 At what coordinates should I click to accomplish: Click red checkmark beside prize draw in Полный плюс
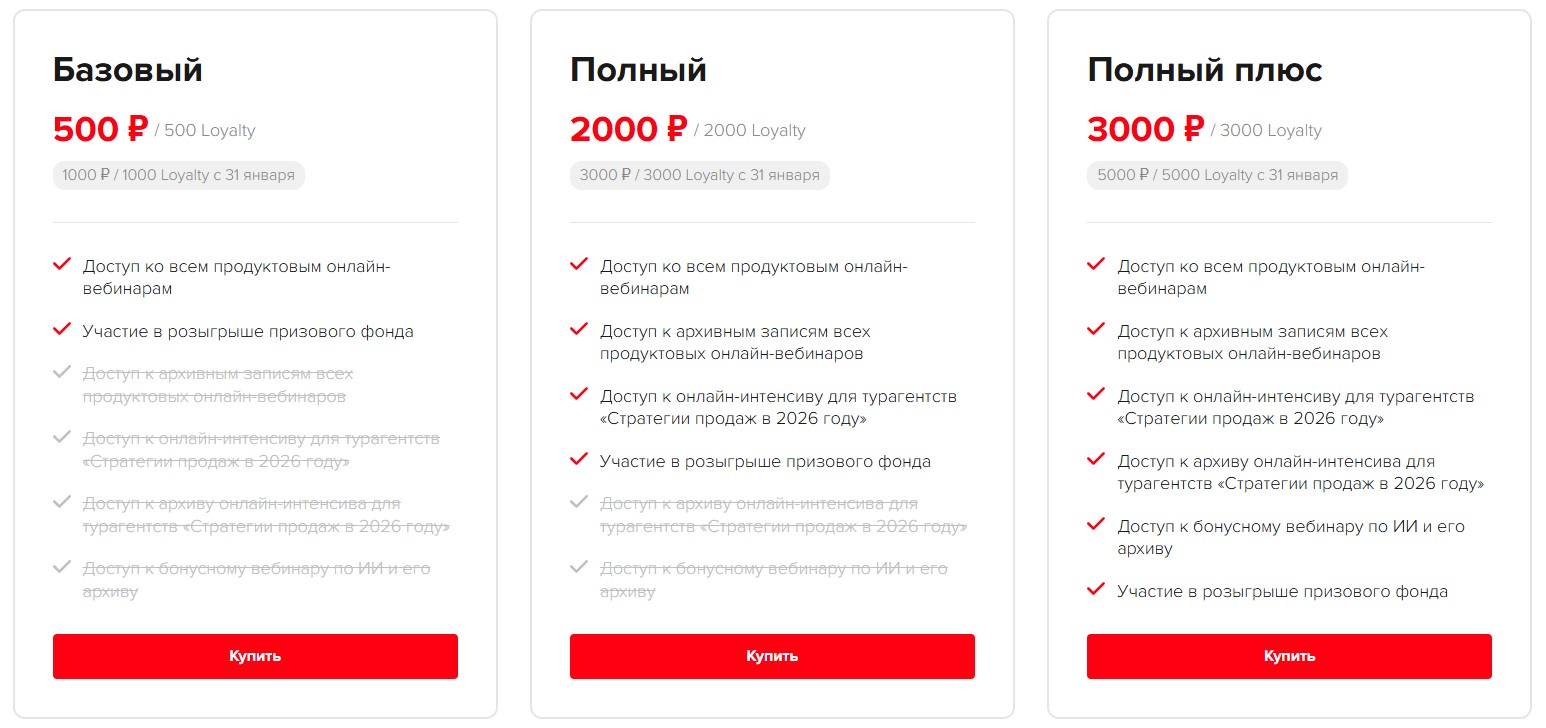1096,589
